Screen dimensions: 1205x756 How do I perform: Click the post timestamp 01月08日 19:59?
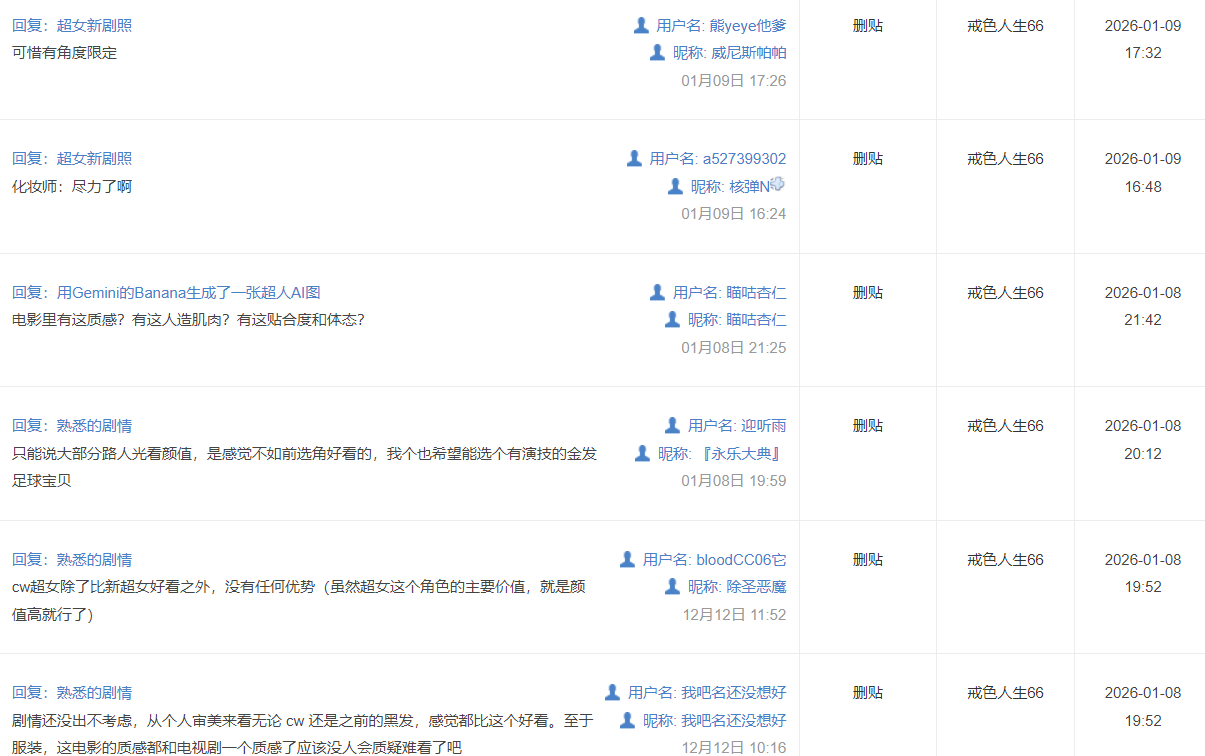[x=733, y=480]
